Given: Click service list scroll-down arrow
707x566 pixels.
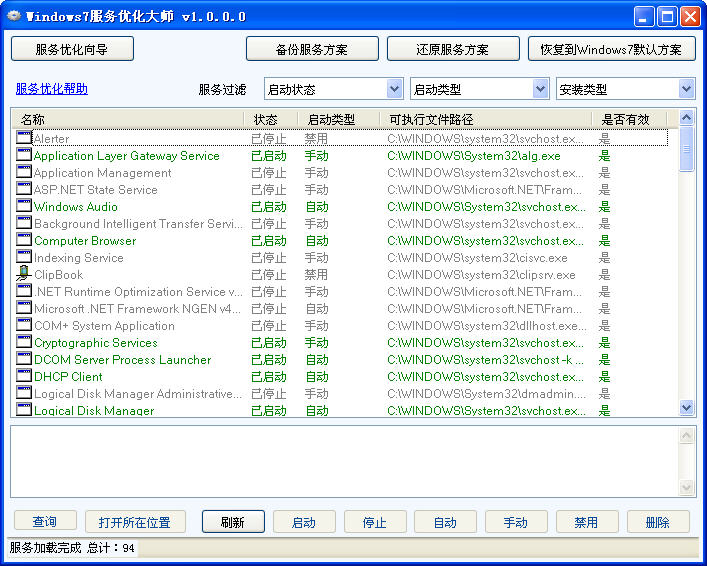Looking at the screenshot, I should 686,407.
